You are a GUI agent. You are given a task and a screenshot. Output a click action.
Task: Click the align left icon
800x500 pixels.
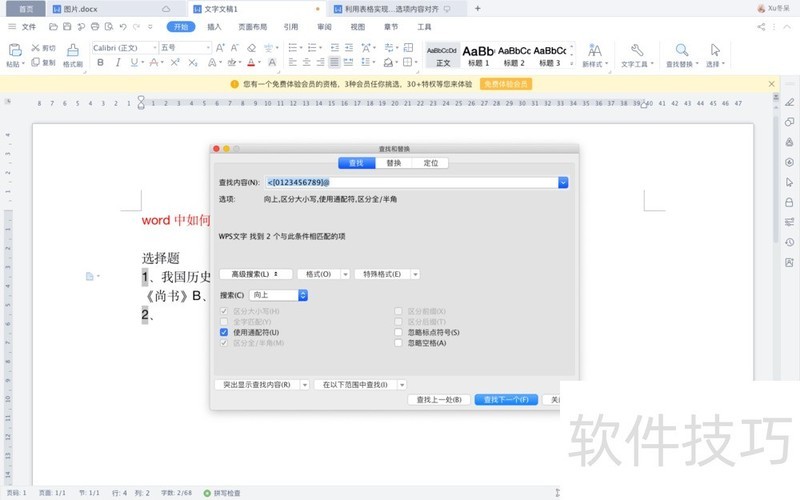click(x=292, y=62)
